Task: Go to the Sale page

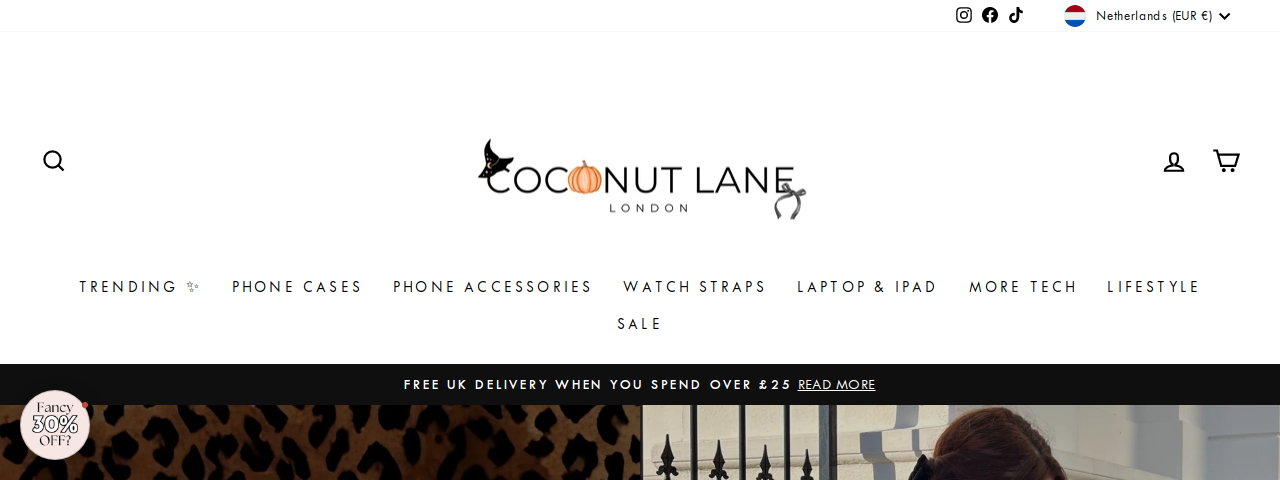Action: pyautogui.click(x=640, y=324)
